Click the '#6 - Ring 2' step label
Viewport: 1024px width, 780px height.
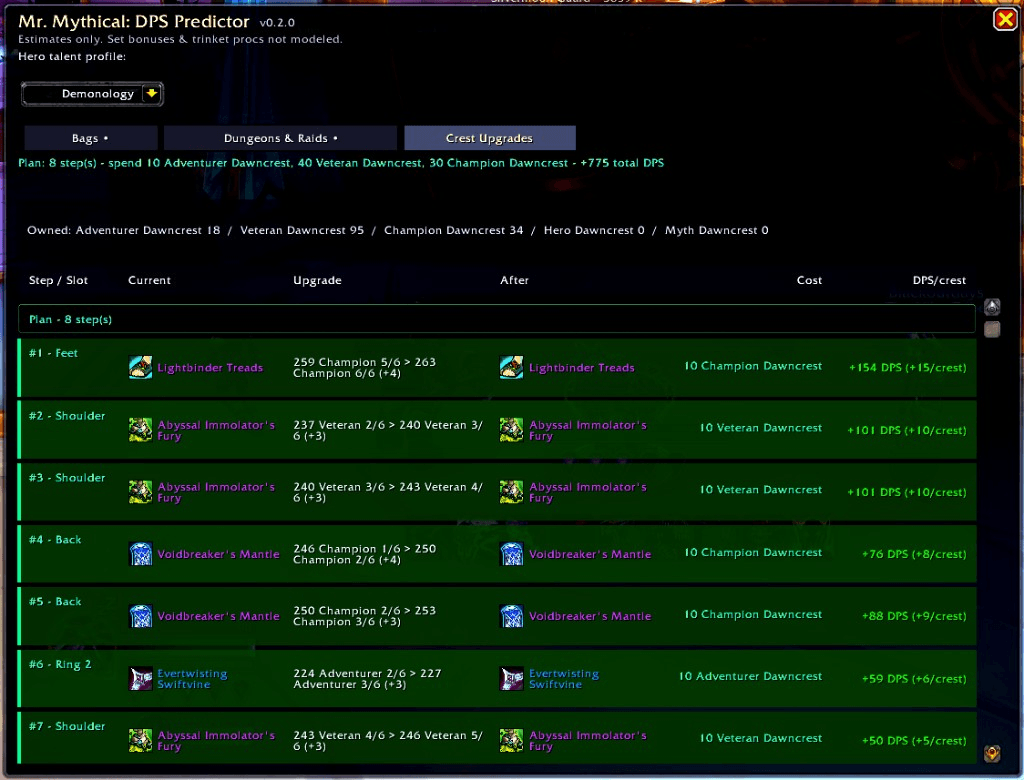click(x=60, y=664)
